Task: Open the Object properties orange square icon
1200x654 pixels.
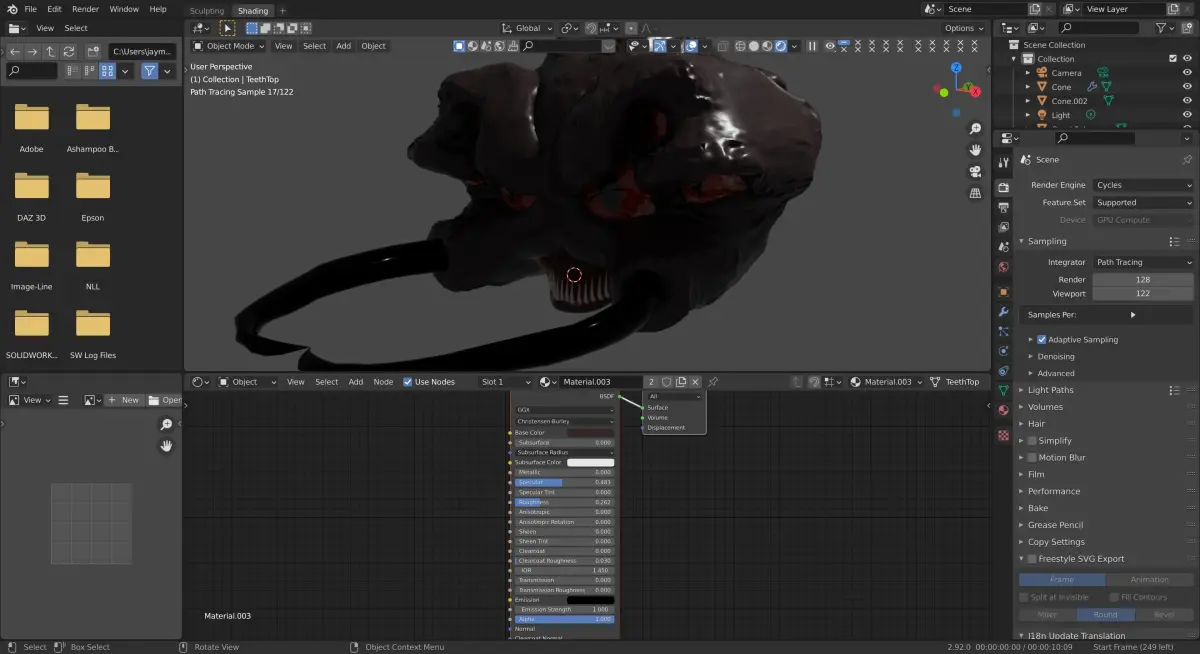Action: [x=1003, y=292]
